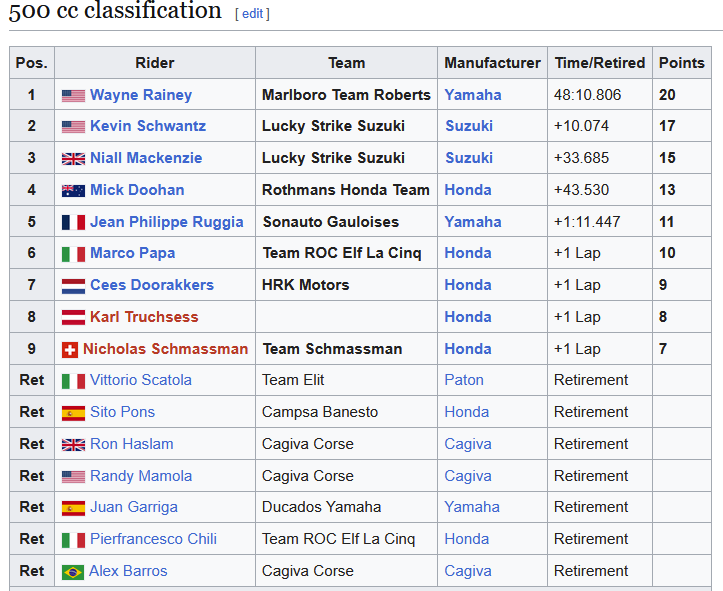Click Spanish flag beside Sito Pons
The width and height of the screenshot is (723, 591).
[73, 413]
